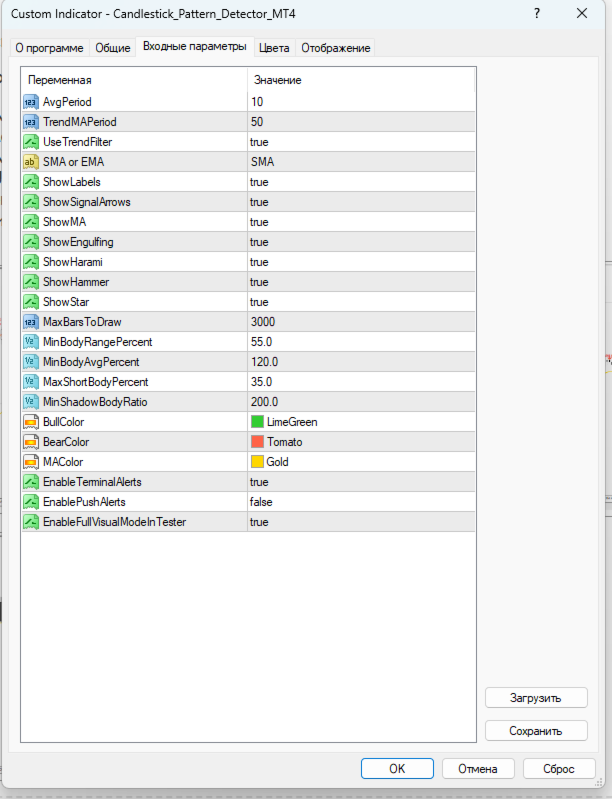The height and width of the screenshot is (799, 612).
Task: Click the MinShadowBodyRatio value 200.0
Action: coord(264,402)
